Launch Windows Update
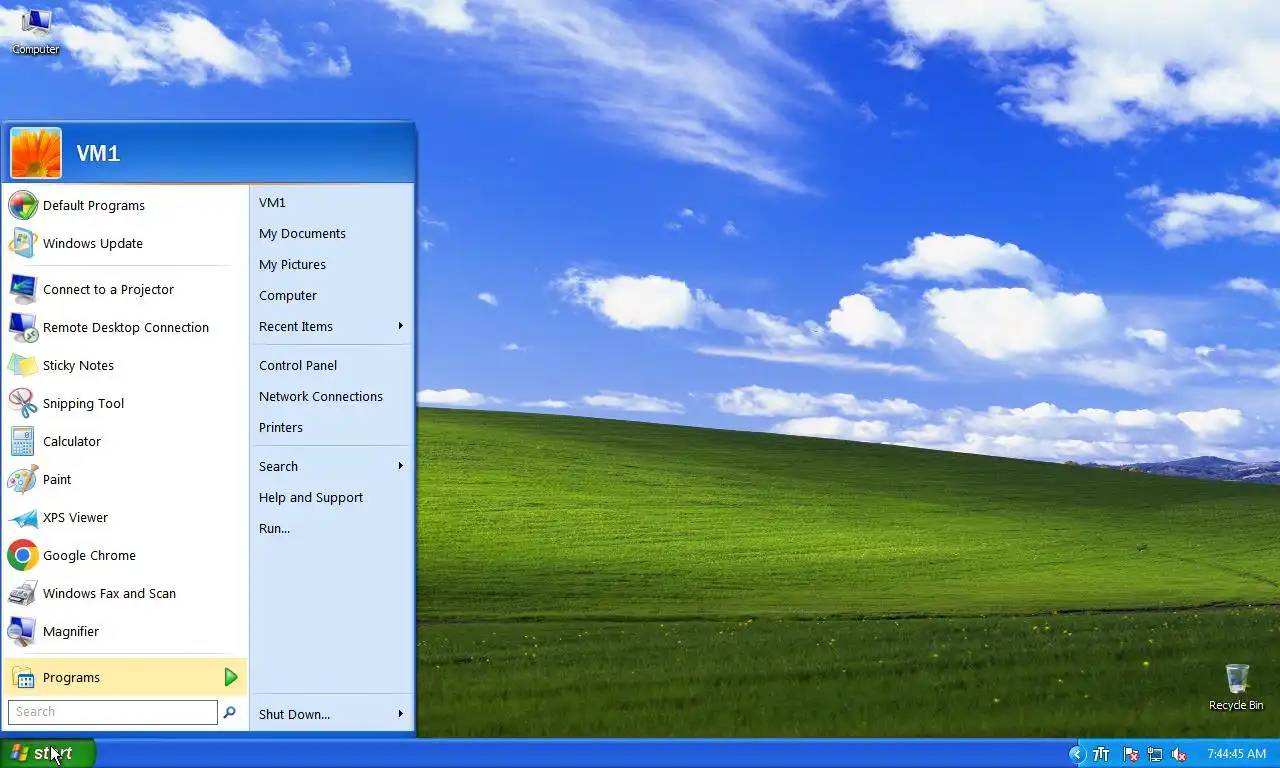Screen dimensions: 1280x768 tap(125, 243)
